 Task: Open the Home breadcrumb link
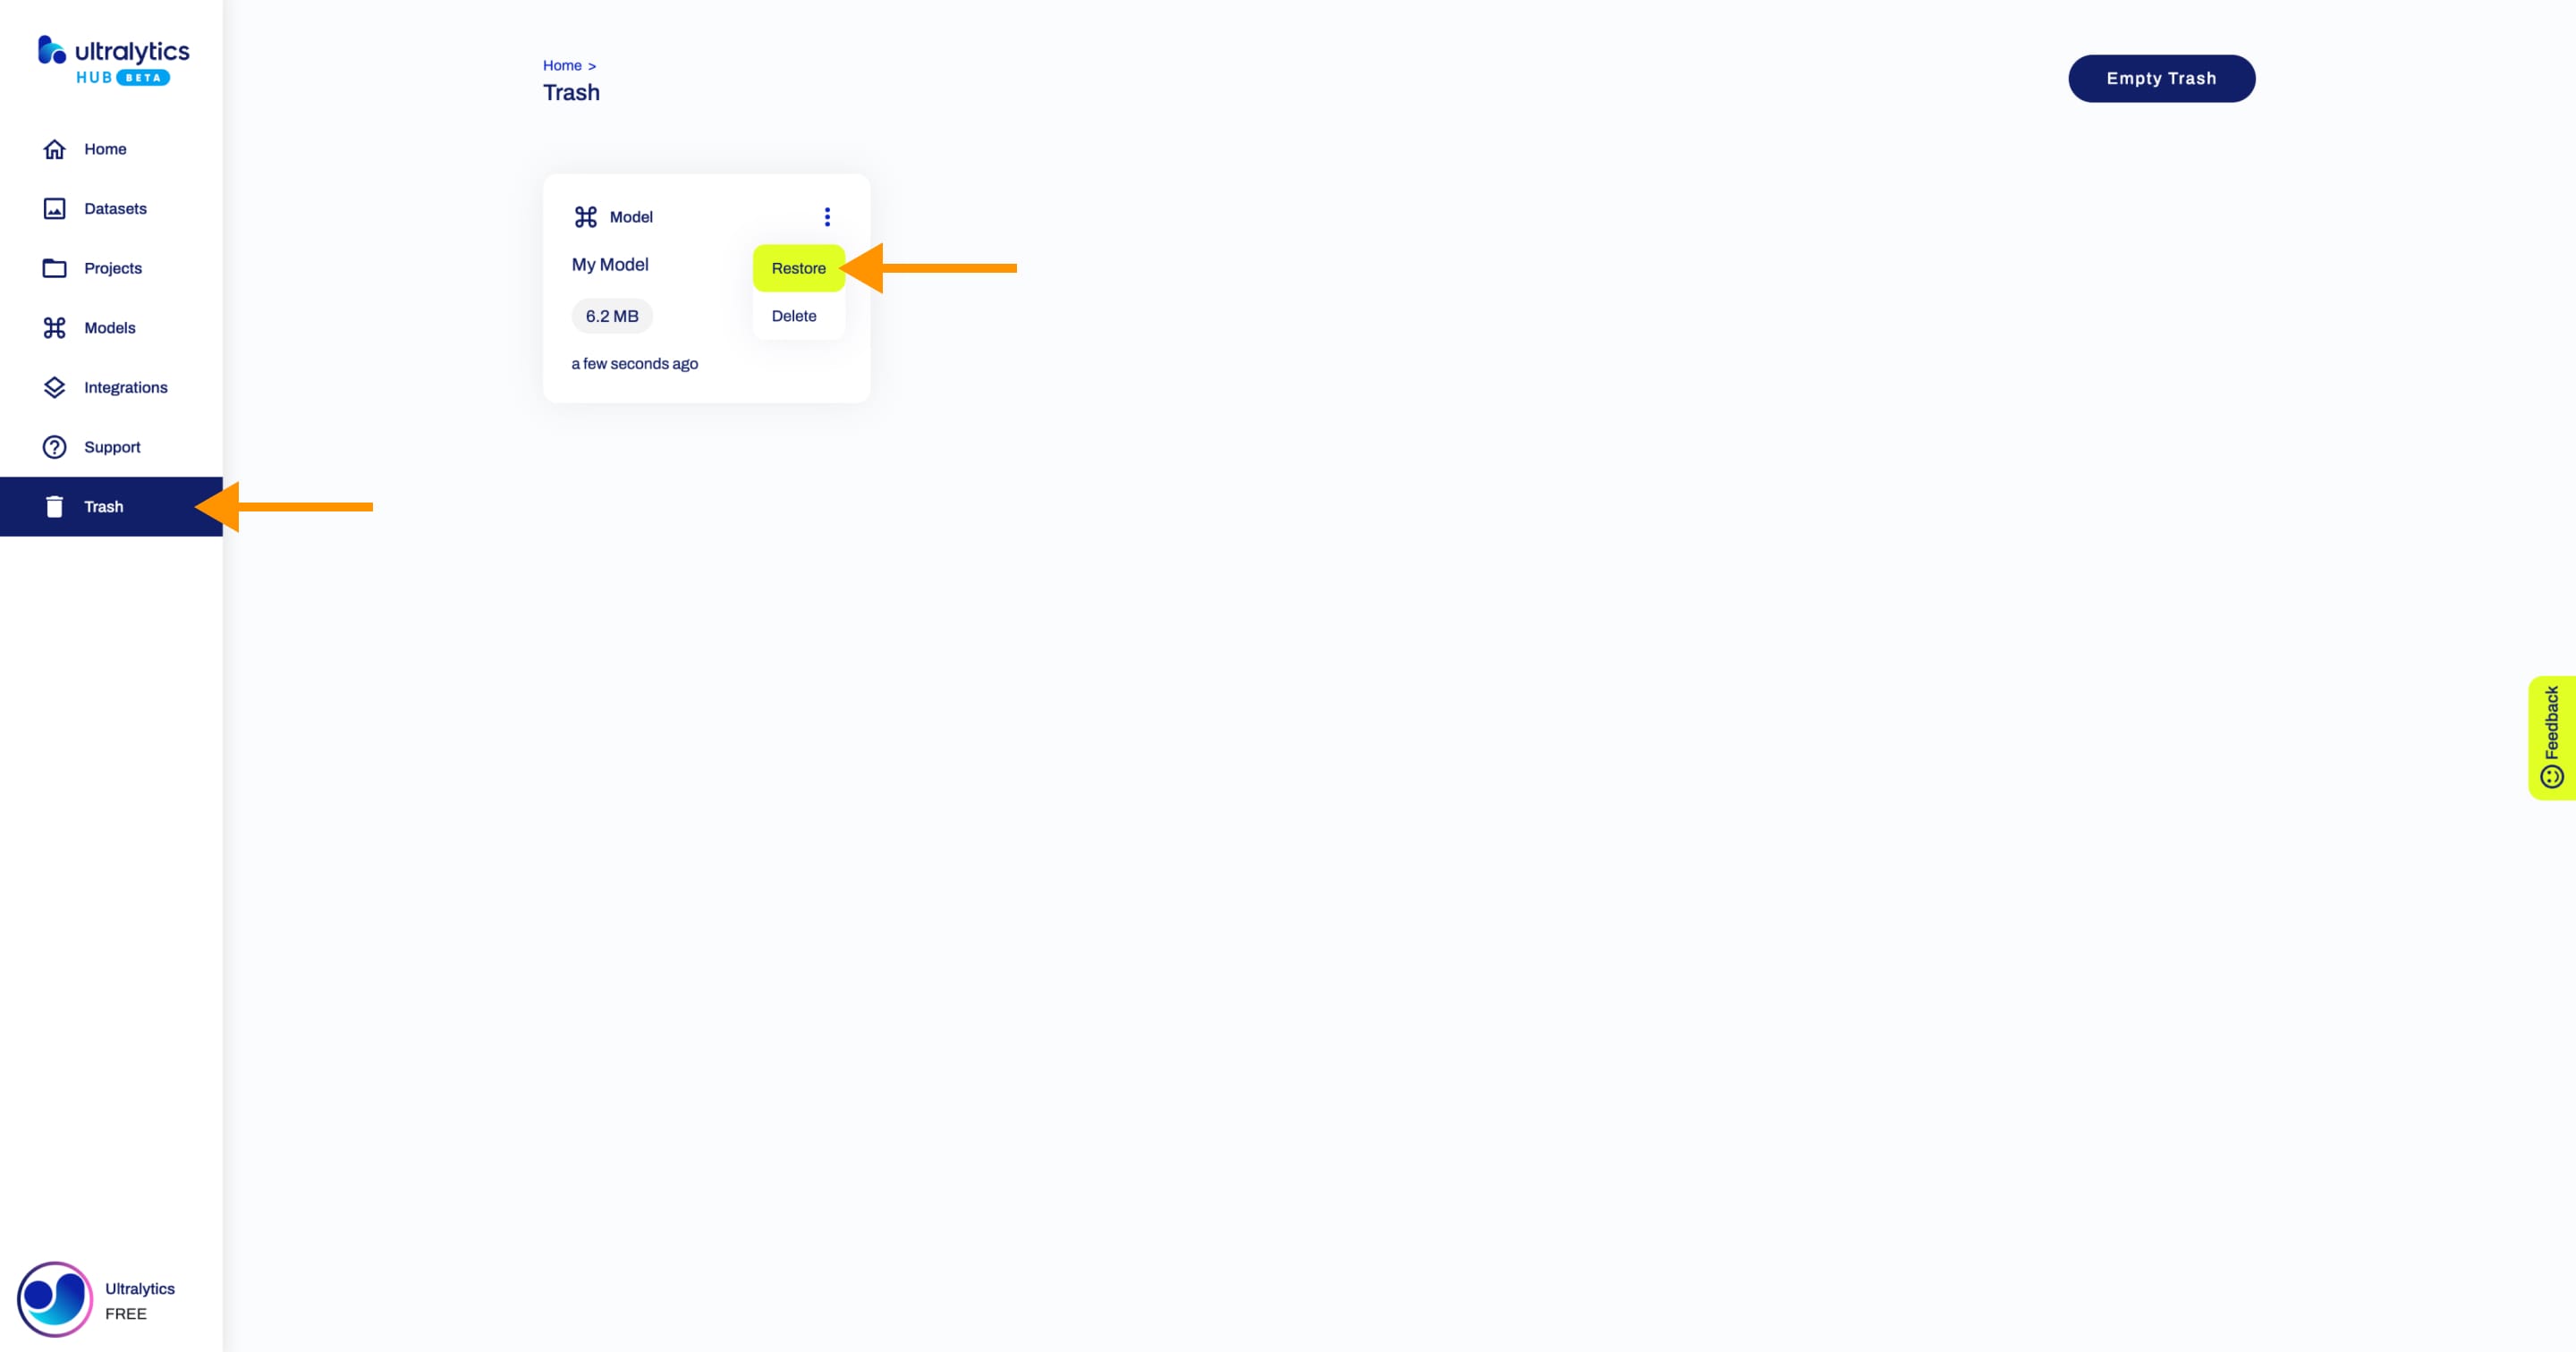[563, 63]
